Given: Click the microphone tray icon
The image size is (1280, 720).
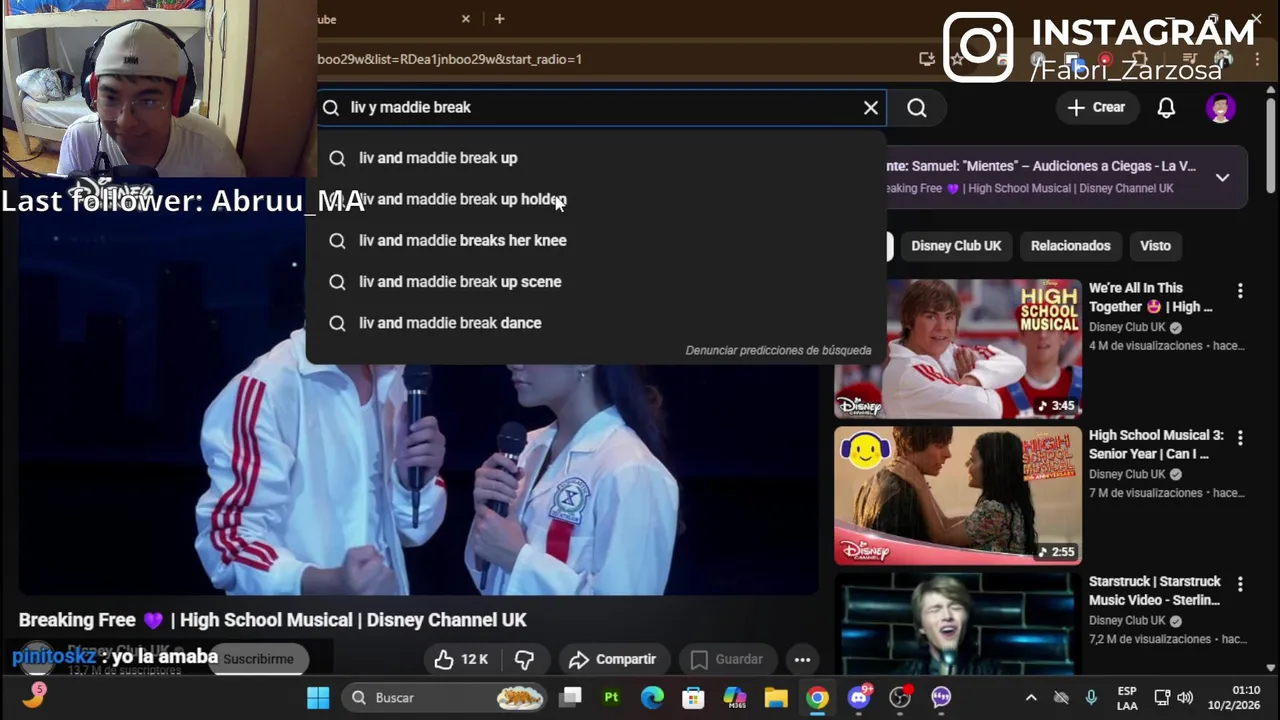Looking at the screenshot, I should (x=1091, y=698).
